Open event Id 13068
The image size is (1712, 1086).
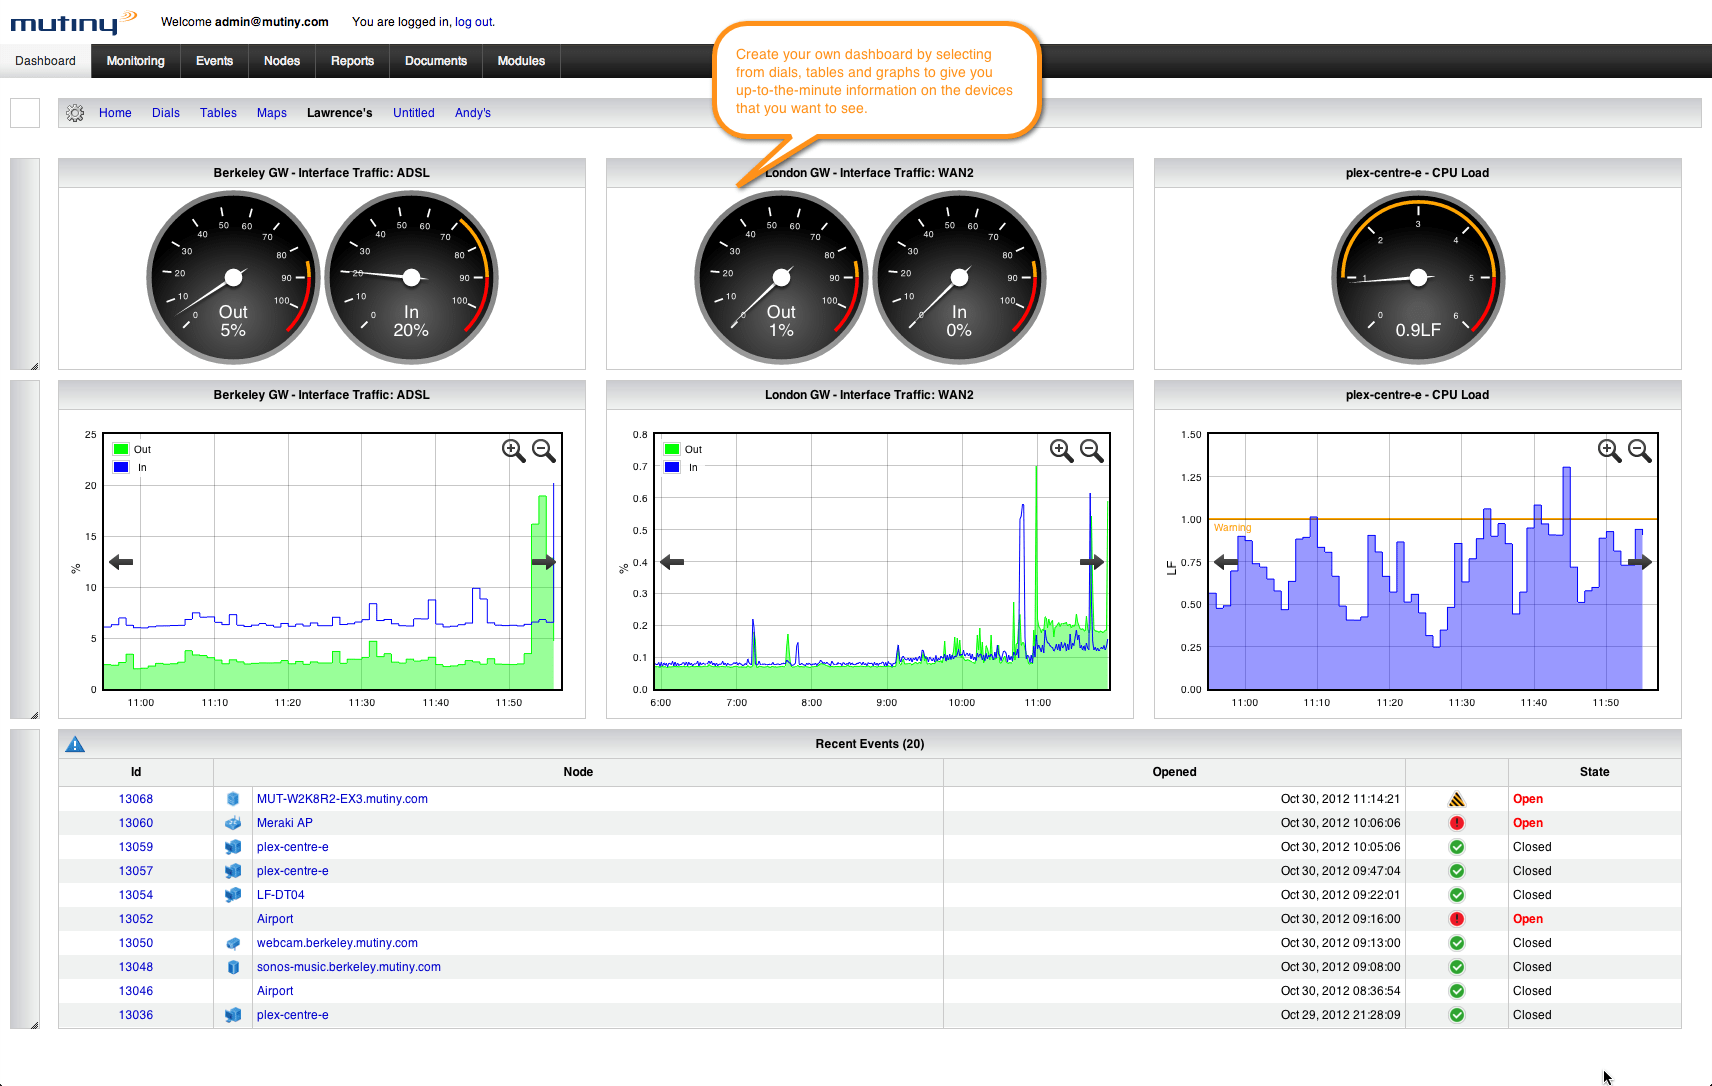click(x=136, y=799)
